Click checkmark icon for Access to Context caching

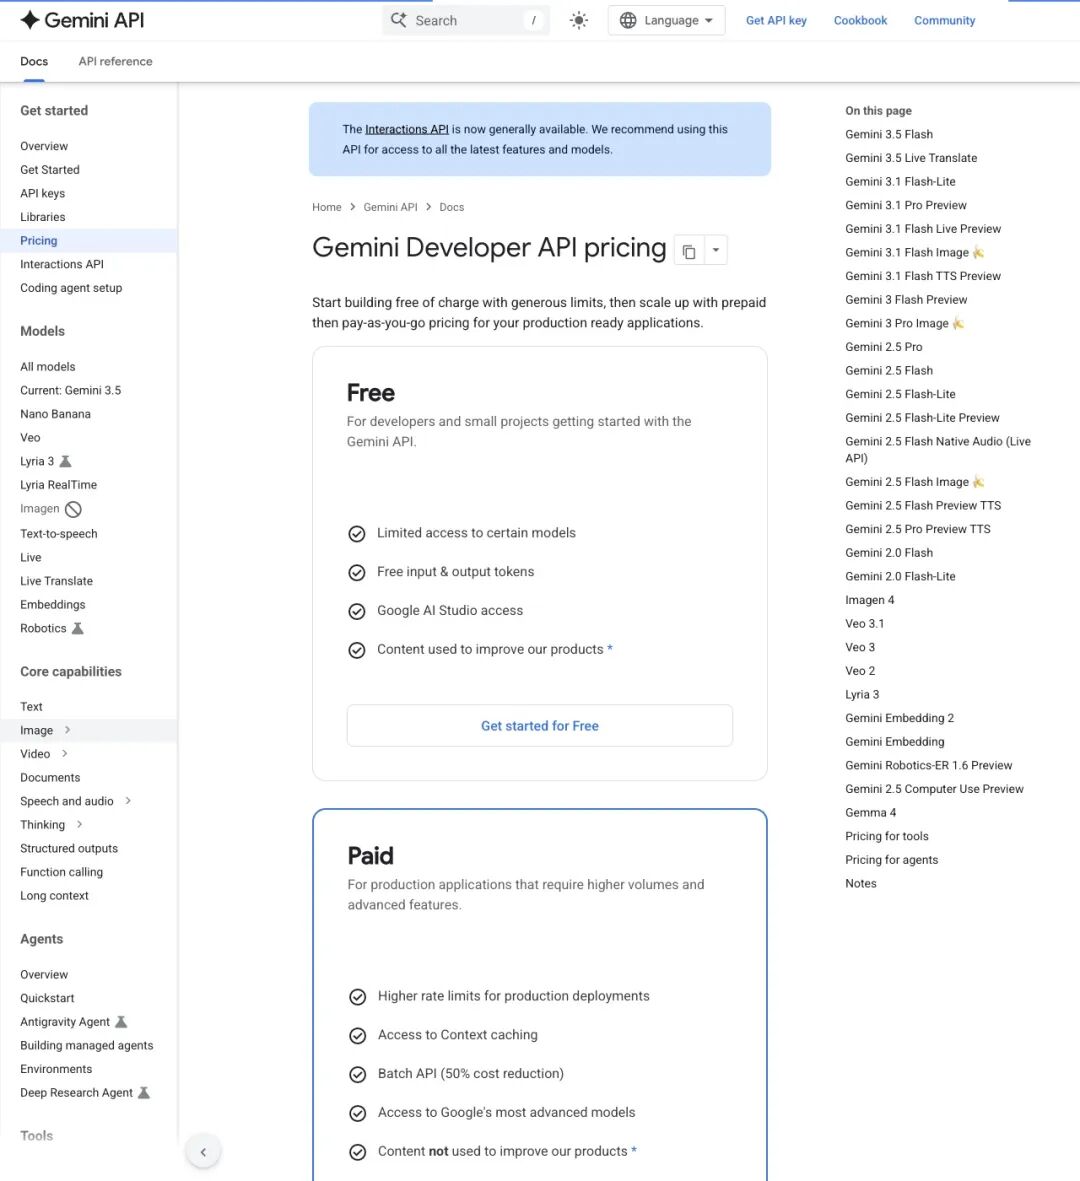(x=358, y=1036)
